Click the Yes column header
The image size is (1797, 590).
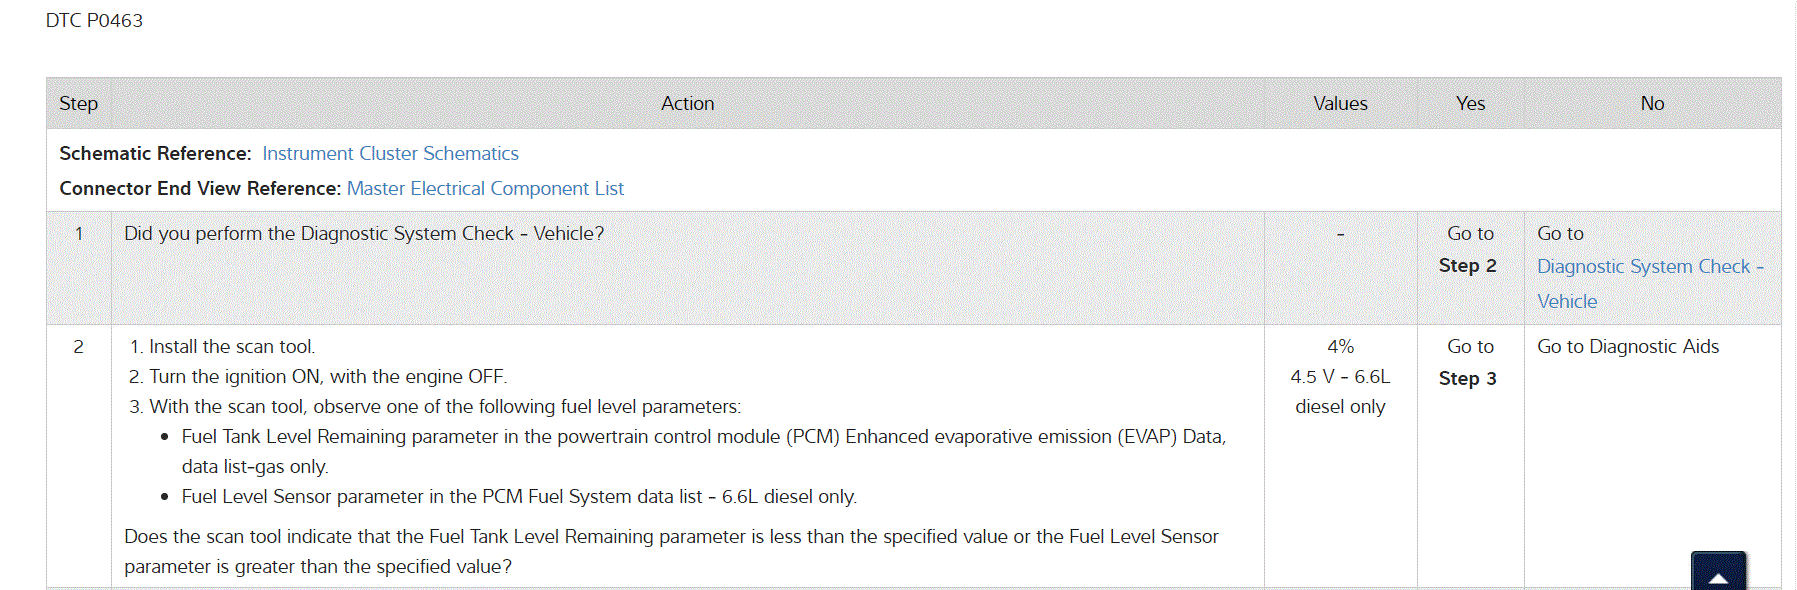click(1470, 104)
